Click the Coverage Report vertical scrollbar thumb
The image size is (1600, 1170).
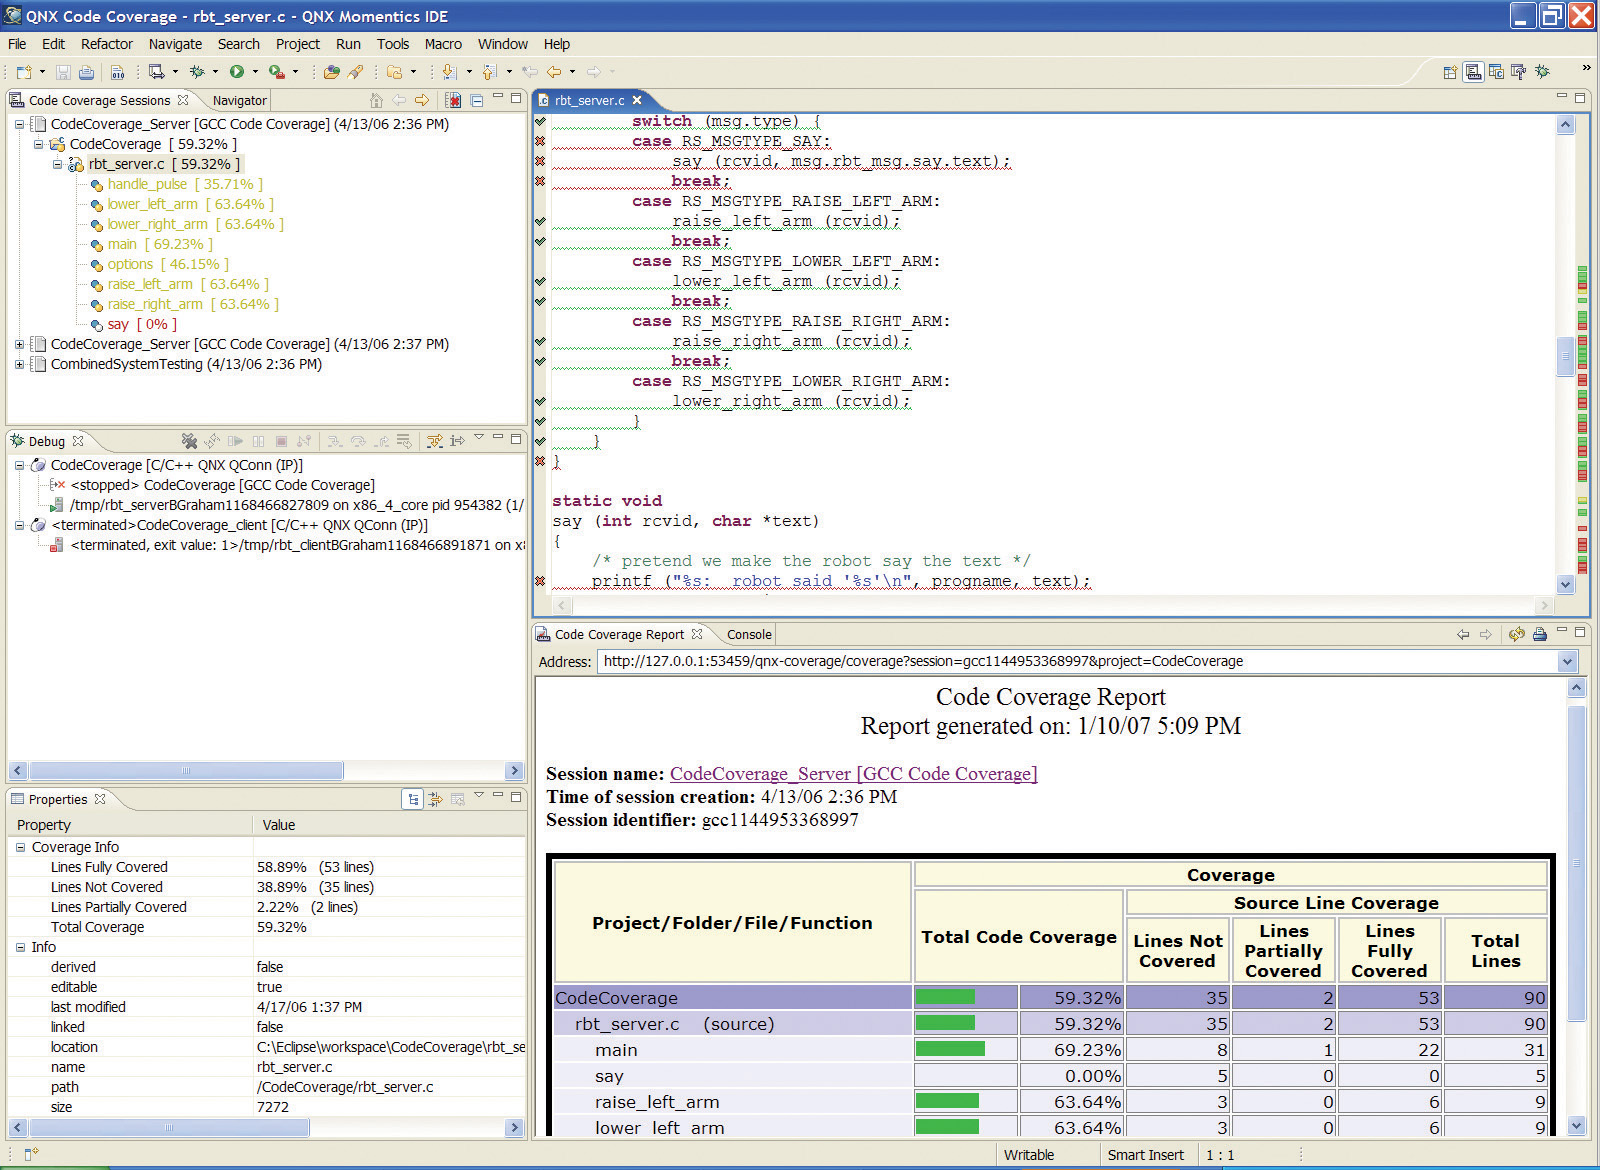(1577, 862)
